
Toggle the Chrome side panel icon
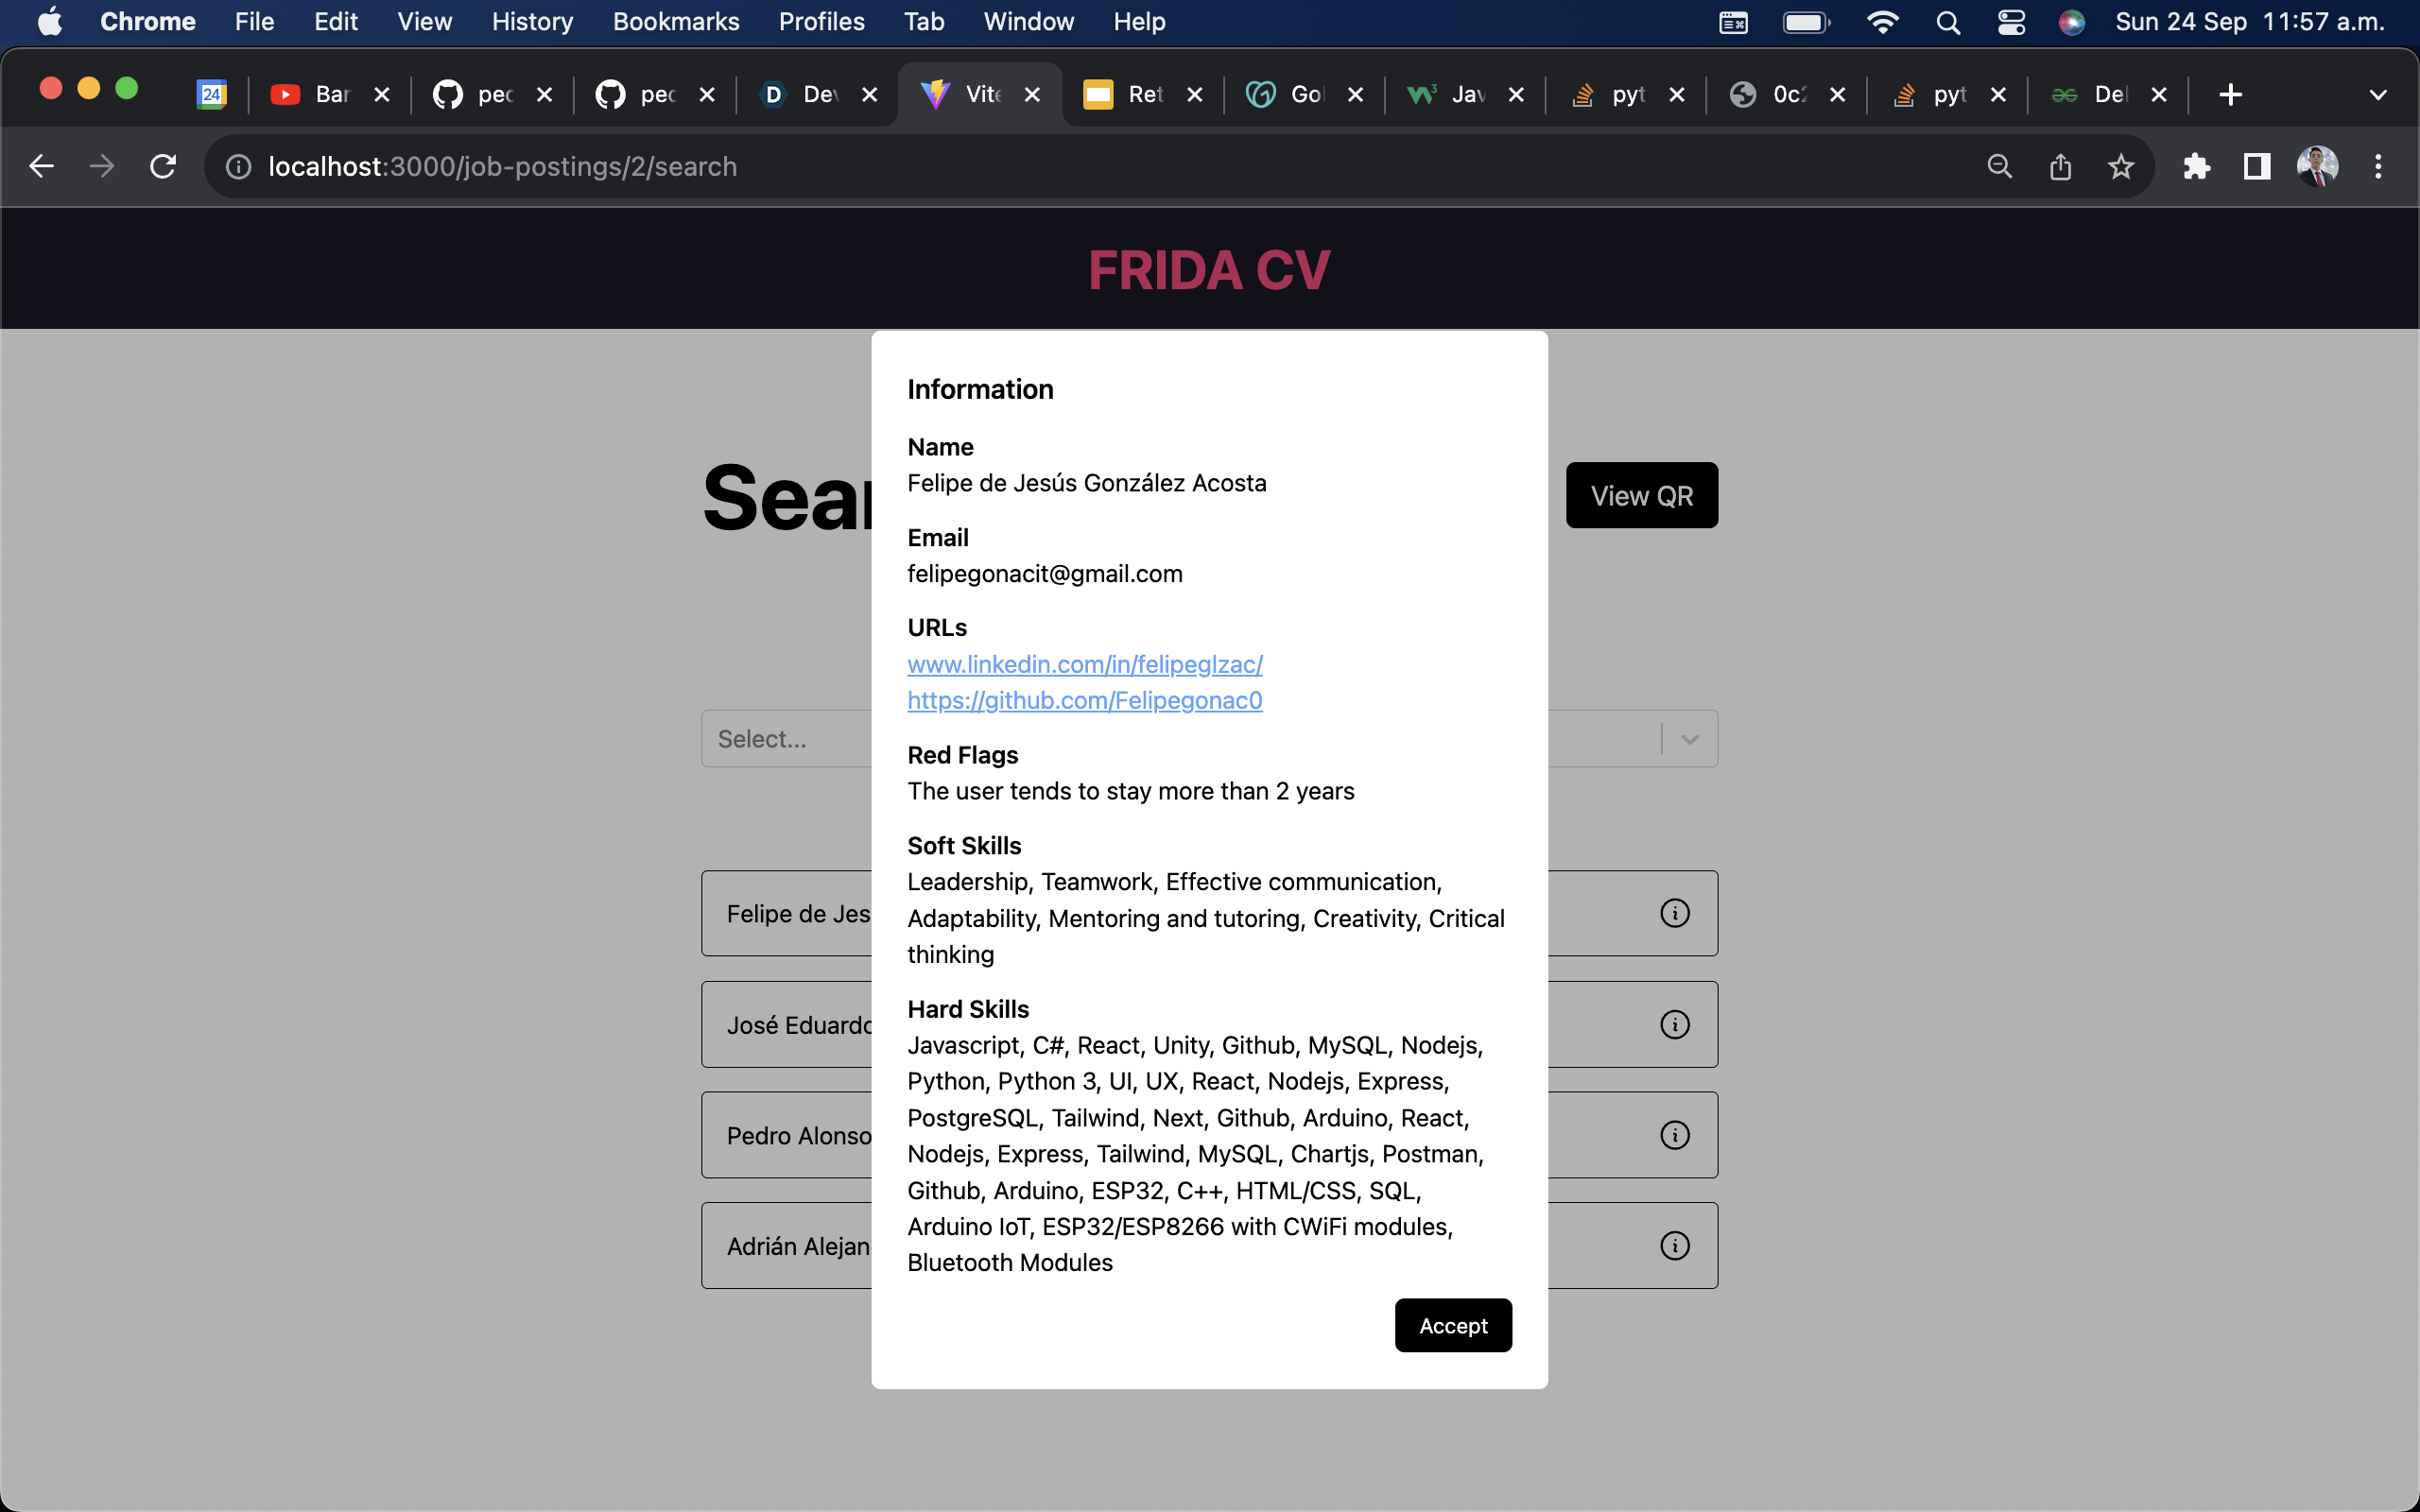(2256, 166)
